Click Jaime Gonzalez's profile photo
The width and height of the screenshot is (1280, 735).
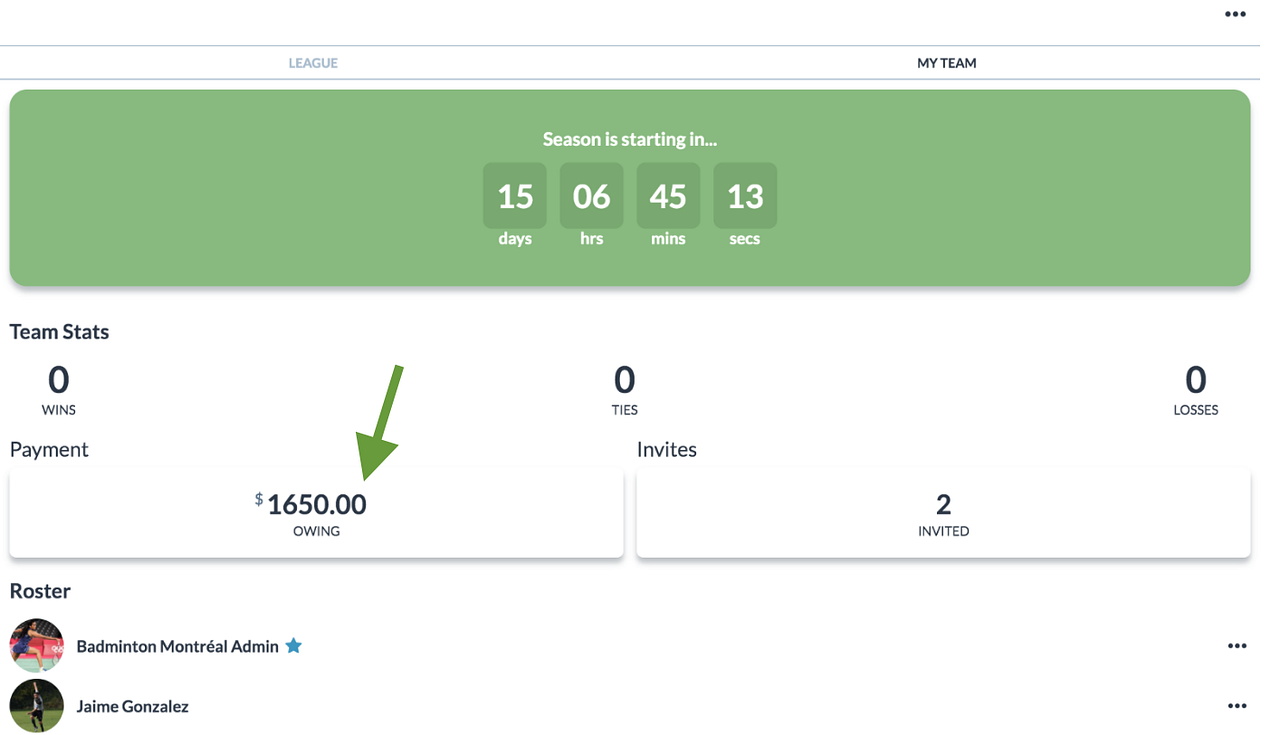tap(37, 706)
